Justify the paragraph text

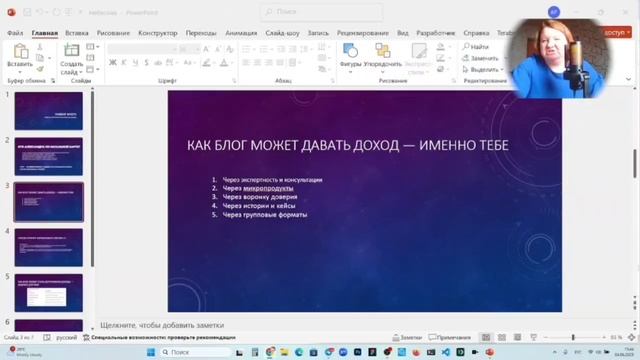coord(280,62)
